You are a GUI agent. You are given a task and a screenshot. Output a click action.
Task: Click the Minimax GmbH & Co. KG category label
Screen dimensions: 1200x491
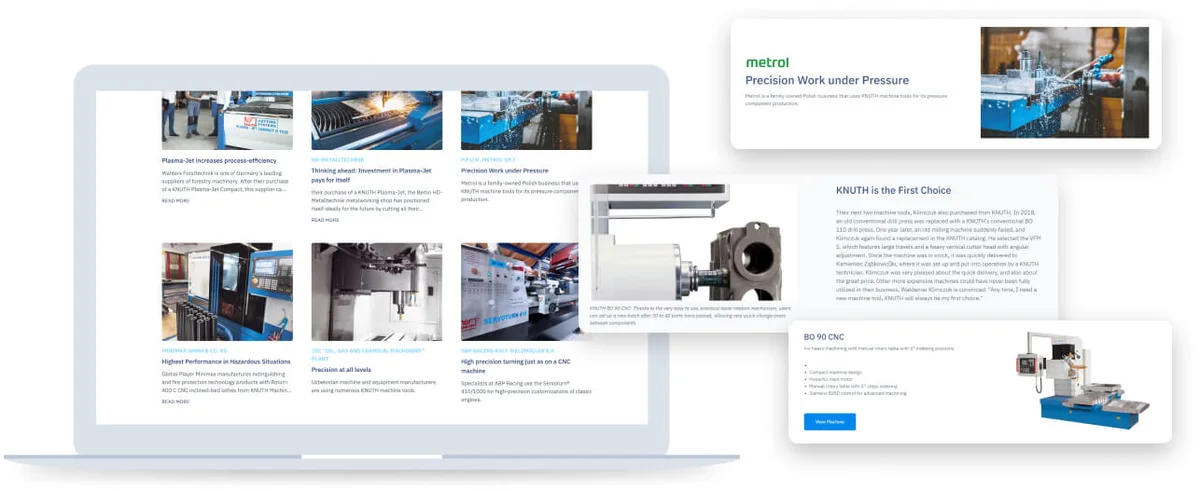tap(197, 350)
